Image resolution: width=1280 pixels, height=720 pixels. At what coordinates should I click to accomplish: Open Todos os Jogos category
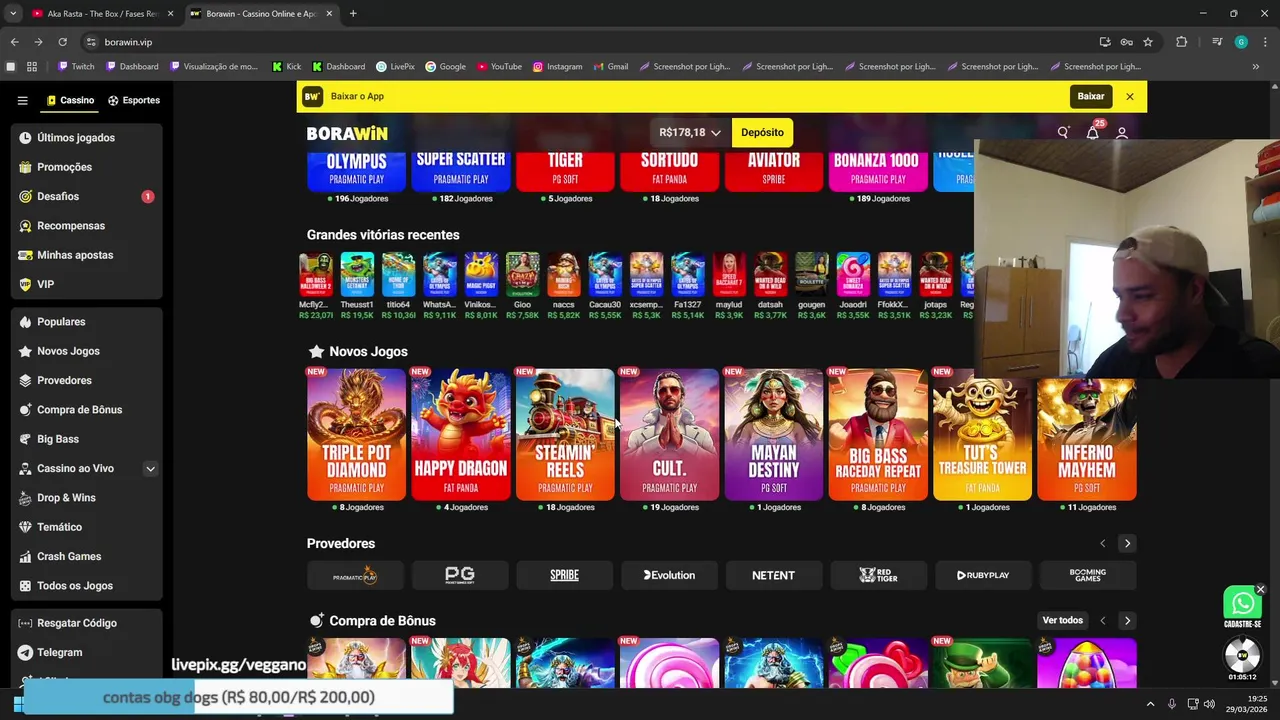86,586
